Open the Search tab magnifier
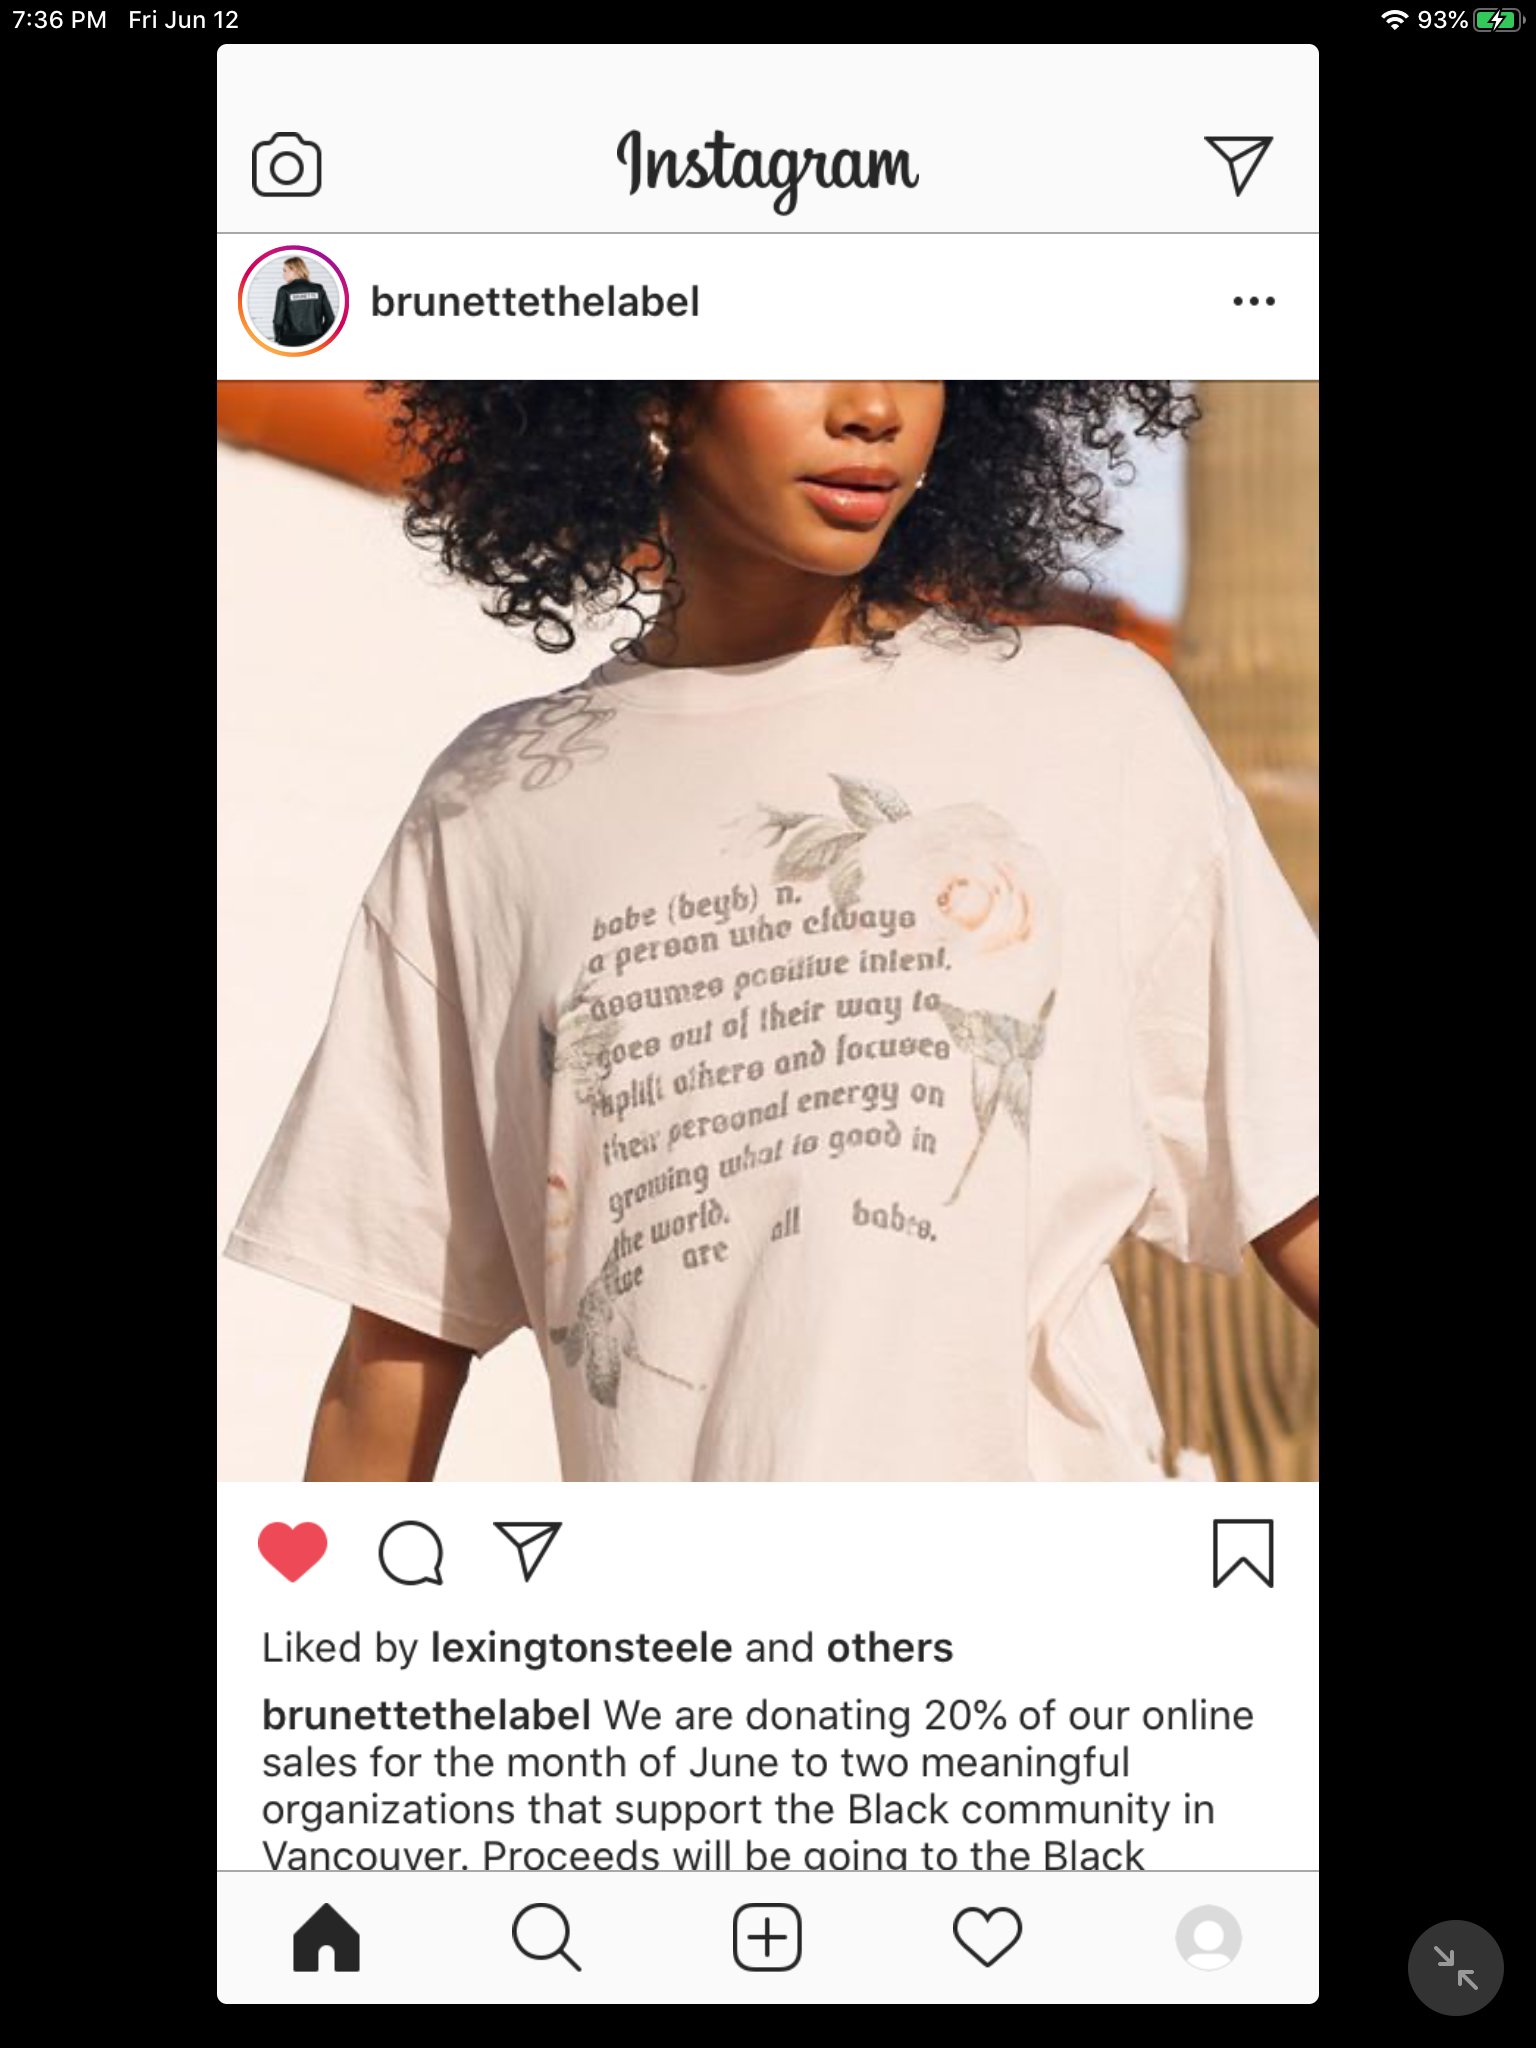1536x2048 pixels. pos(546,1938)
